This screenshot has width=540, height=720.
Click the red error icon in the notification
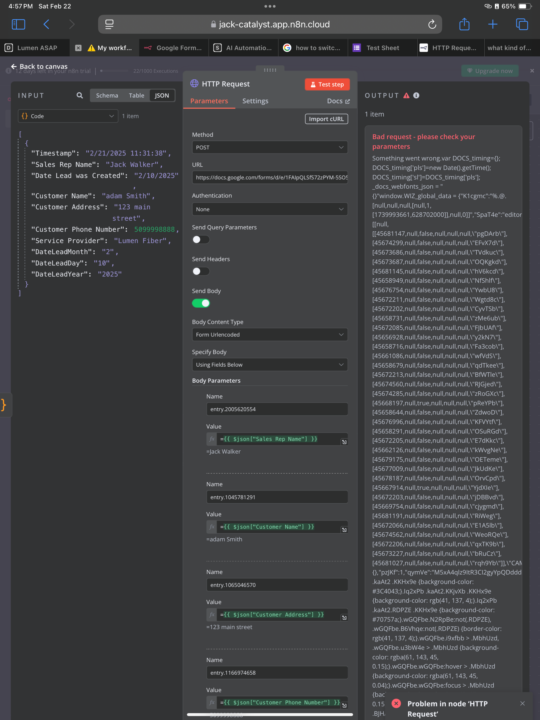(396, 703)
